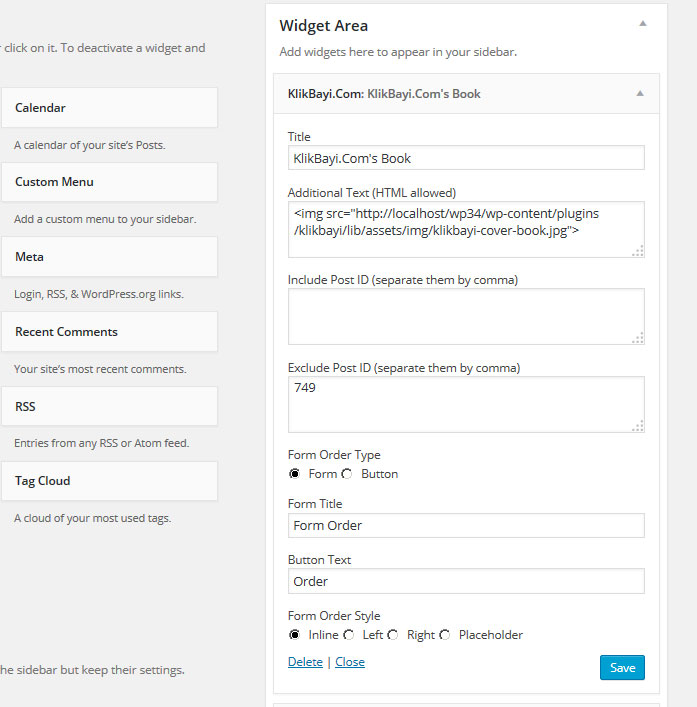Edit the Button Text field
This screenshot has width=697, height=707.
[466, 581]
